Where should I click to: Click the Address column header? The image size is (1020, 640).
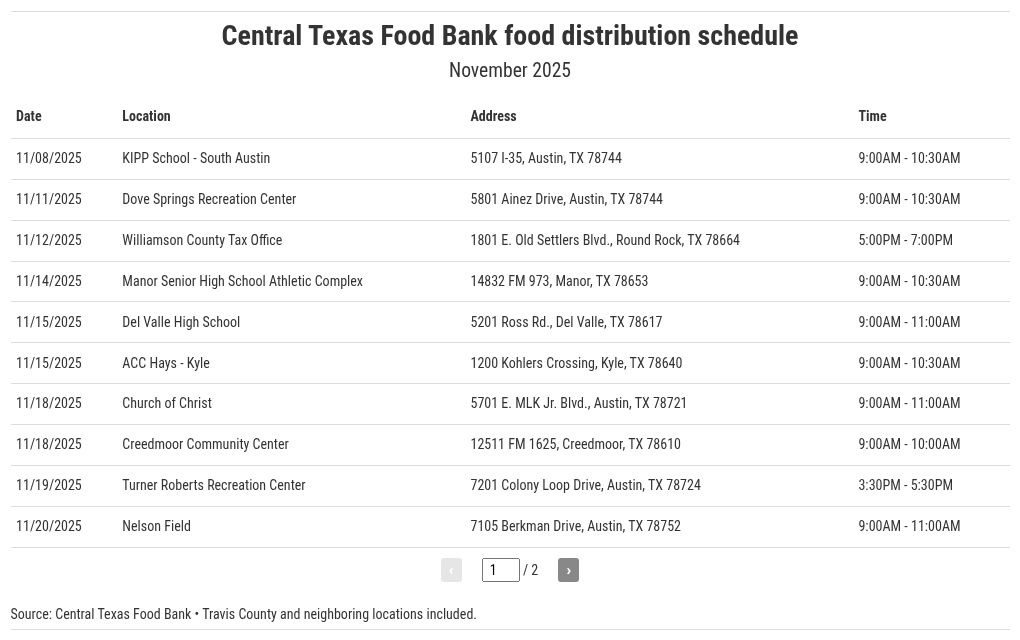[493, 116]
